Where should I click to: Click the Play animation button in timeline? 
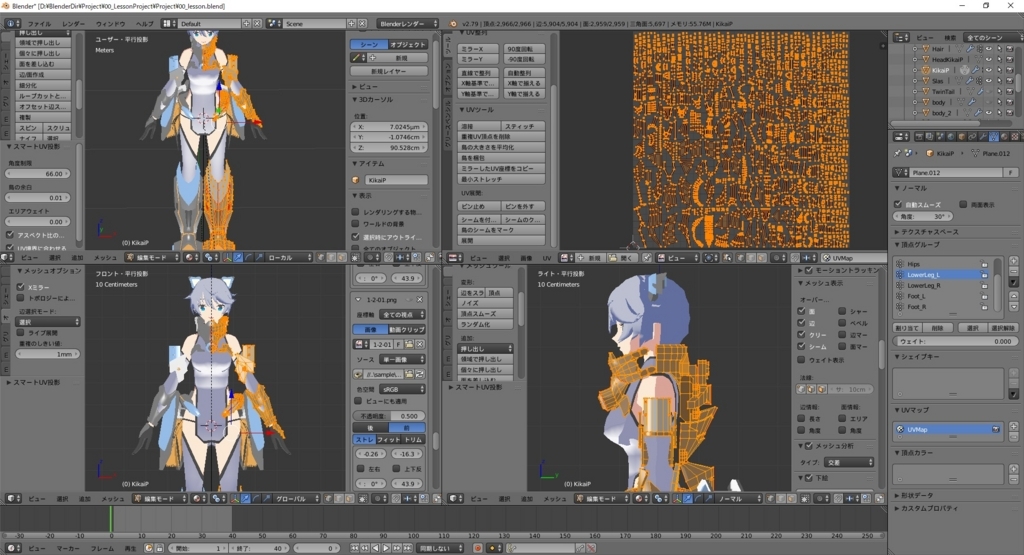pos(386,548)
